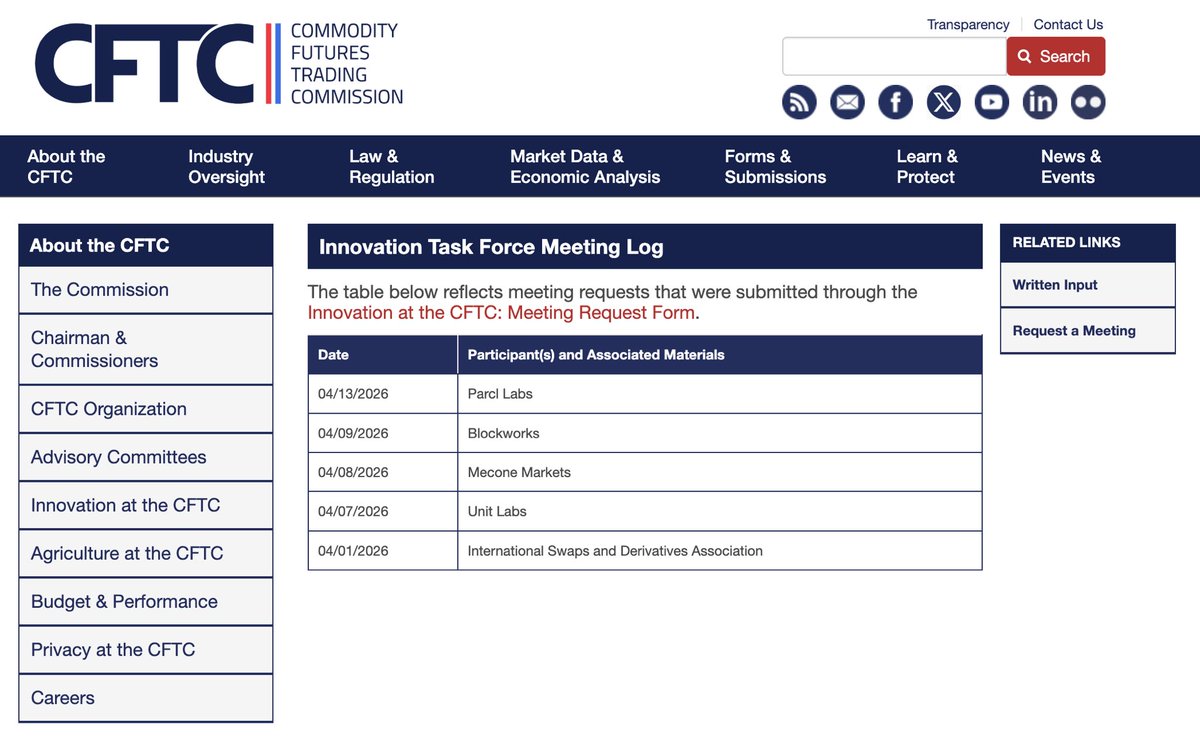Open the Flickr photos icon
This screenshot has height=742, width=1200.
tap(1087, 102)
